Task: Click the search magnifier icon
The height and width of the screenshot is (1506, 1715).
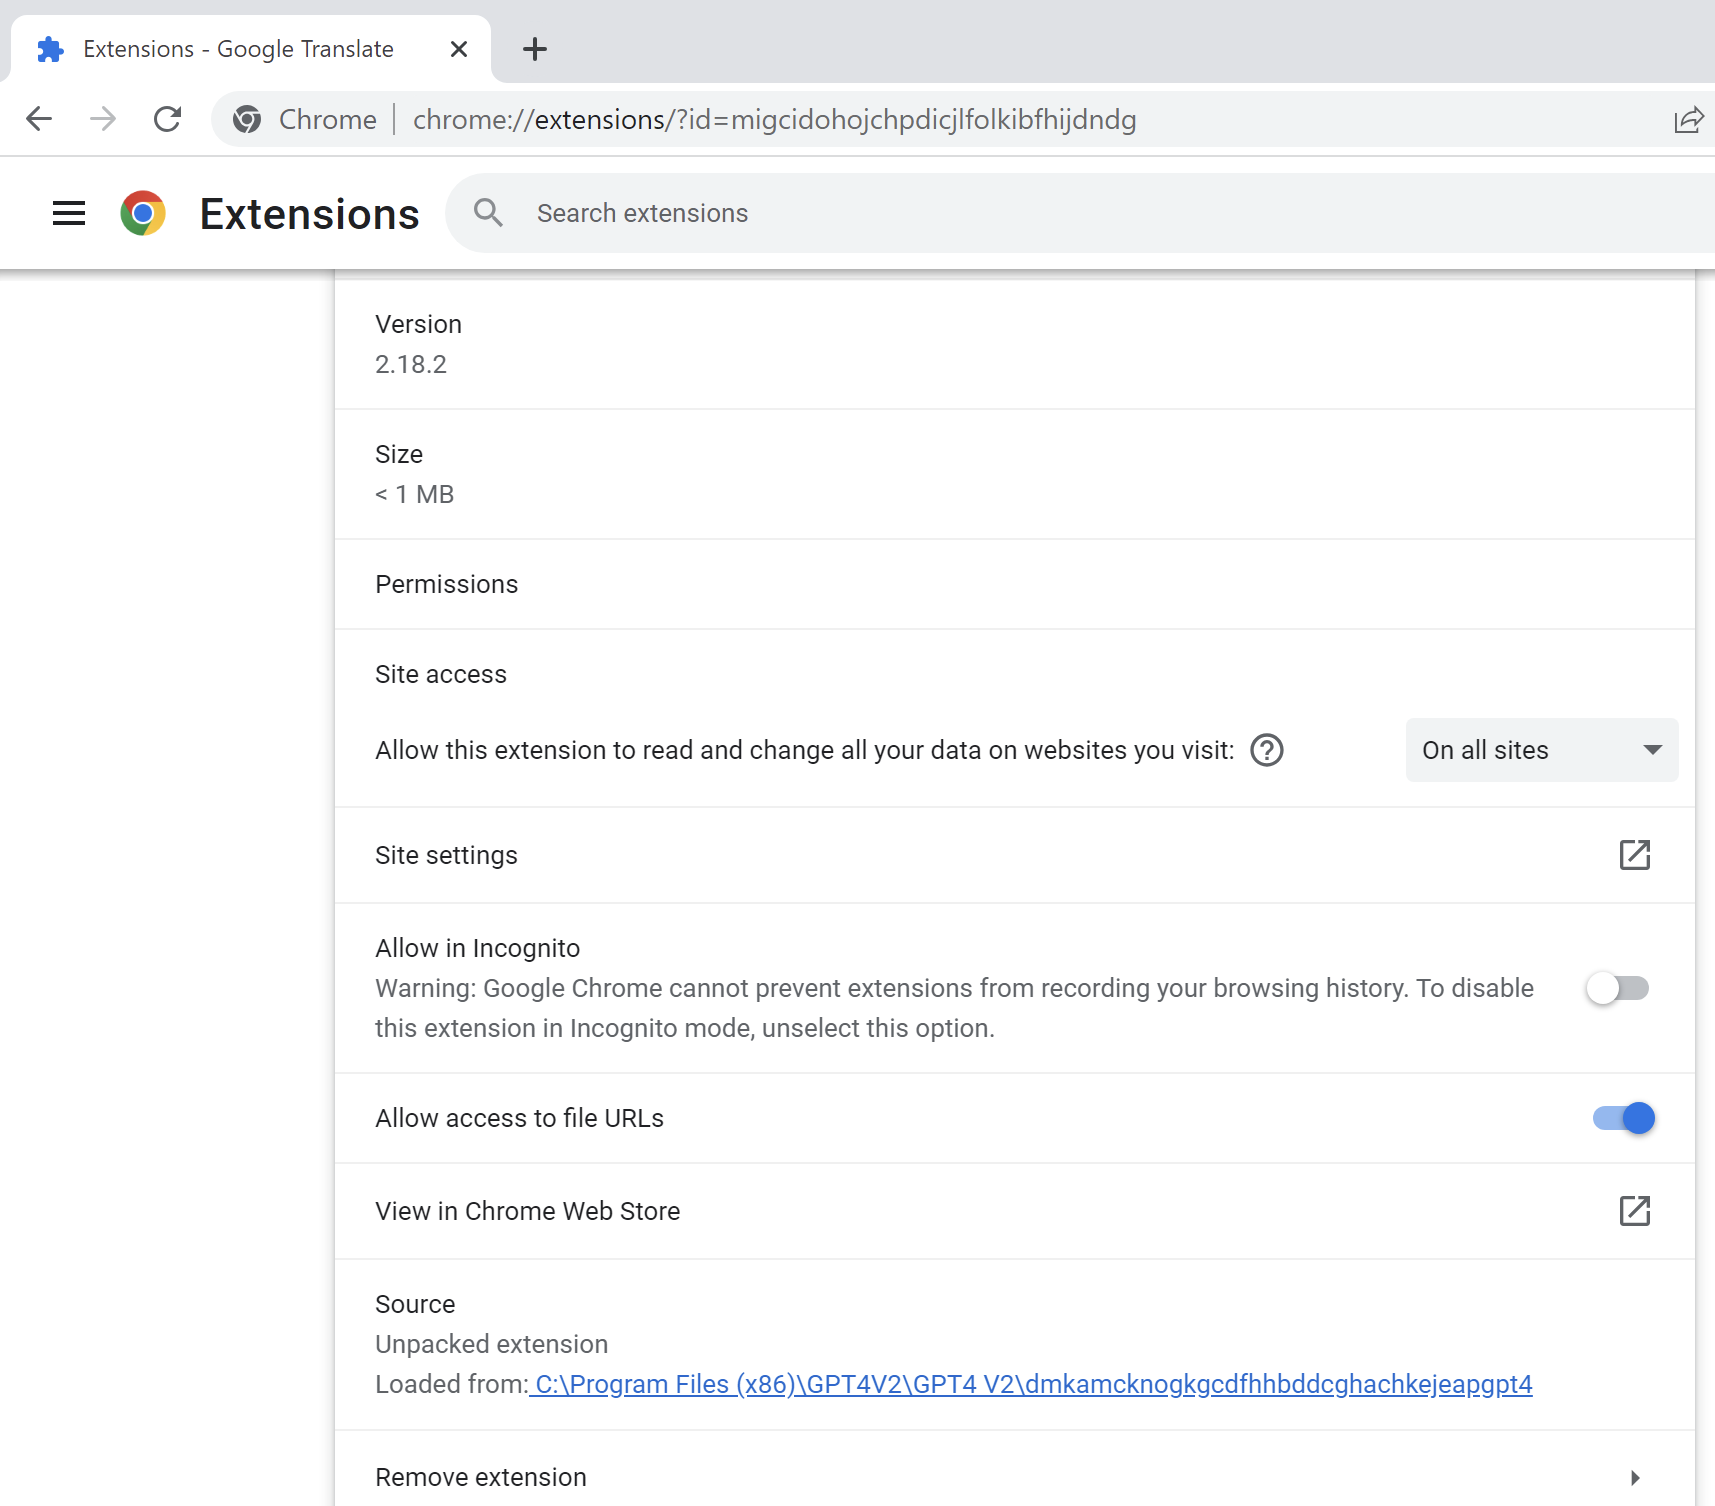Action: (x=488, y=213)
